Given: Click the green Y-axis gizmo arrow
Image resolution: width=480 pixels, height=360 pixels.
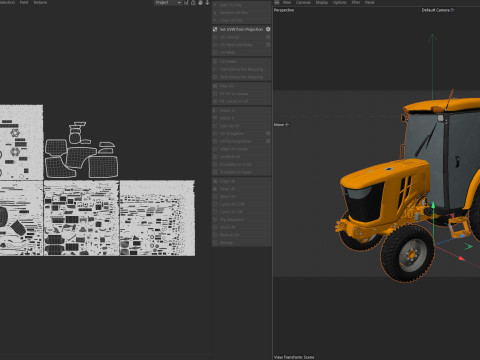Looking at the screenshot, I should [x=433, y=205].
